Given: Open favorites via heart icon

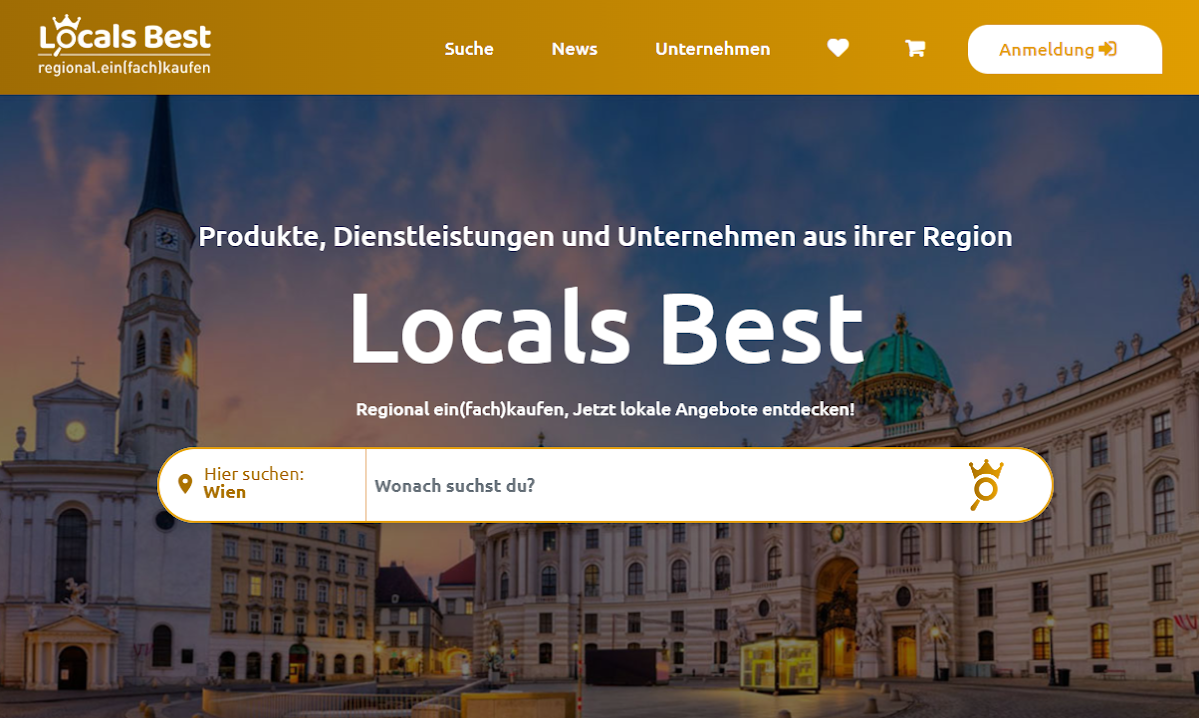Looking at the screenshot, I should [838, 48].
